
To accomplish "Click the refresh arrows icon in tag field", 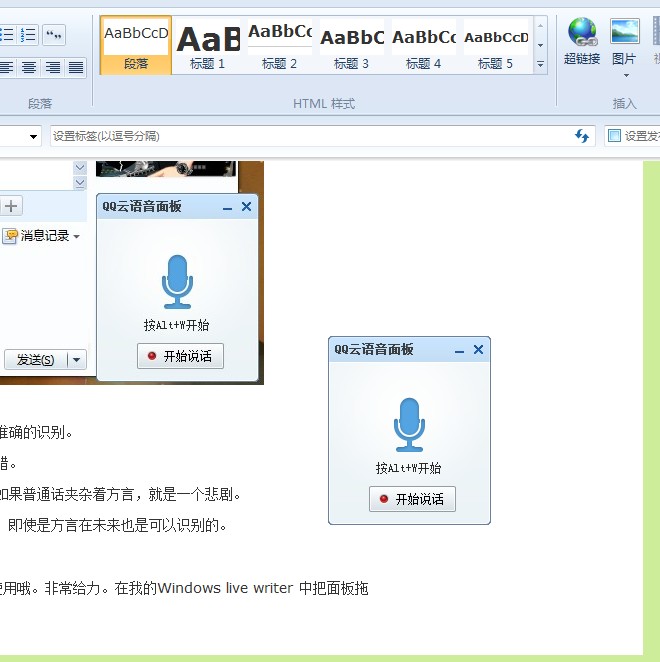I will (582, 136).
